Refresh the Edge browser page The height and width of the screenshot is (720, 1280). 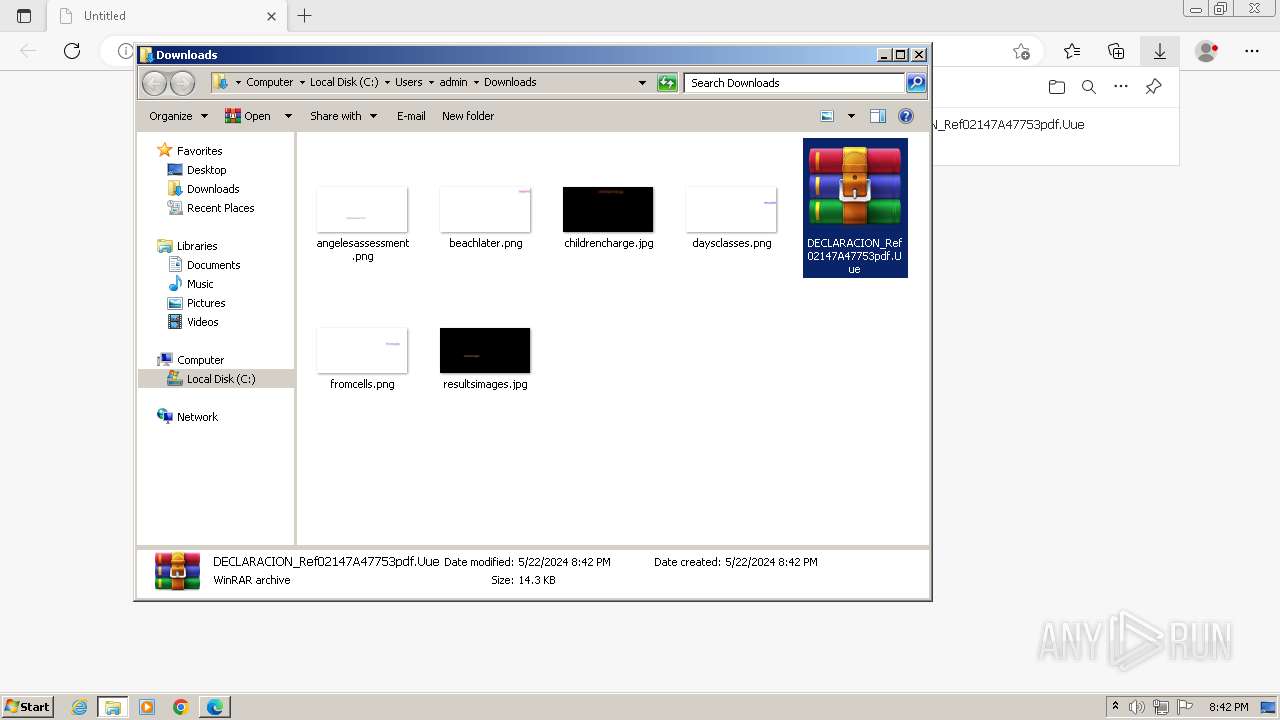[x=72, y=51]
